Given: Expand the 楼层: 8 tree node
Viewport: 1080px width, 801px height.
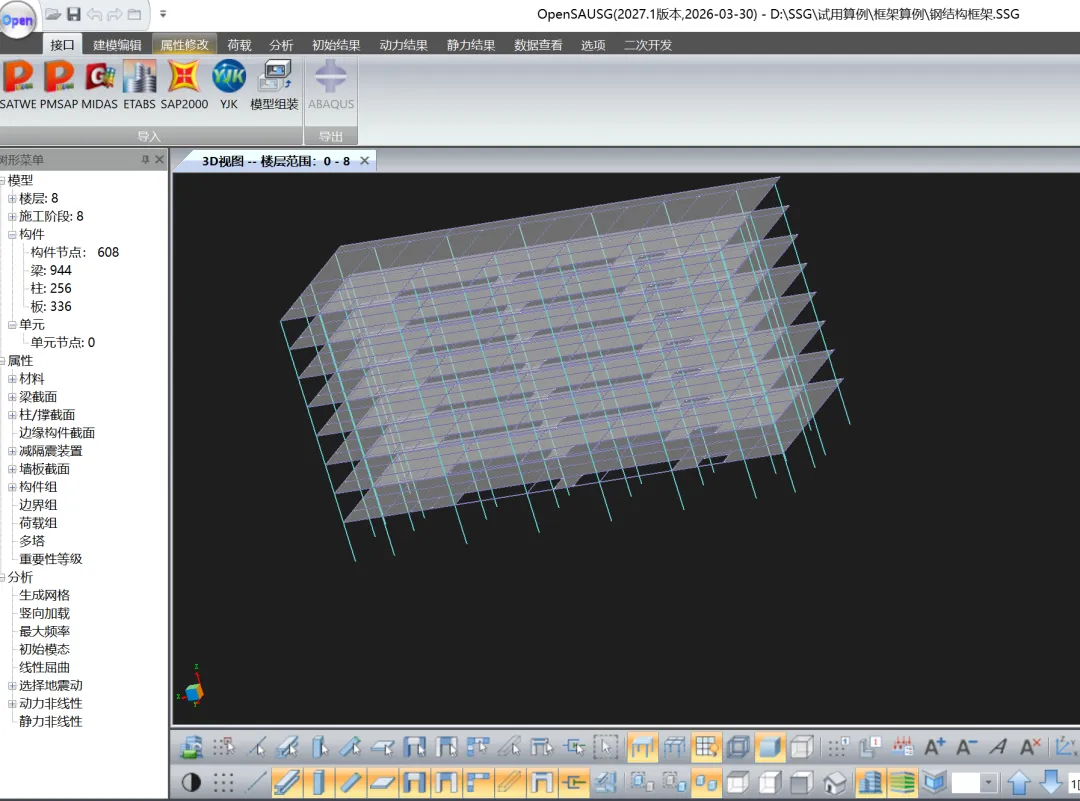Looking at the screenshot, I should coord(12,199).
